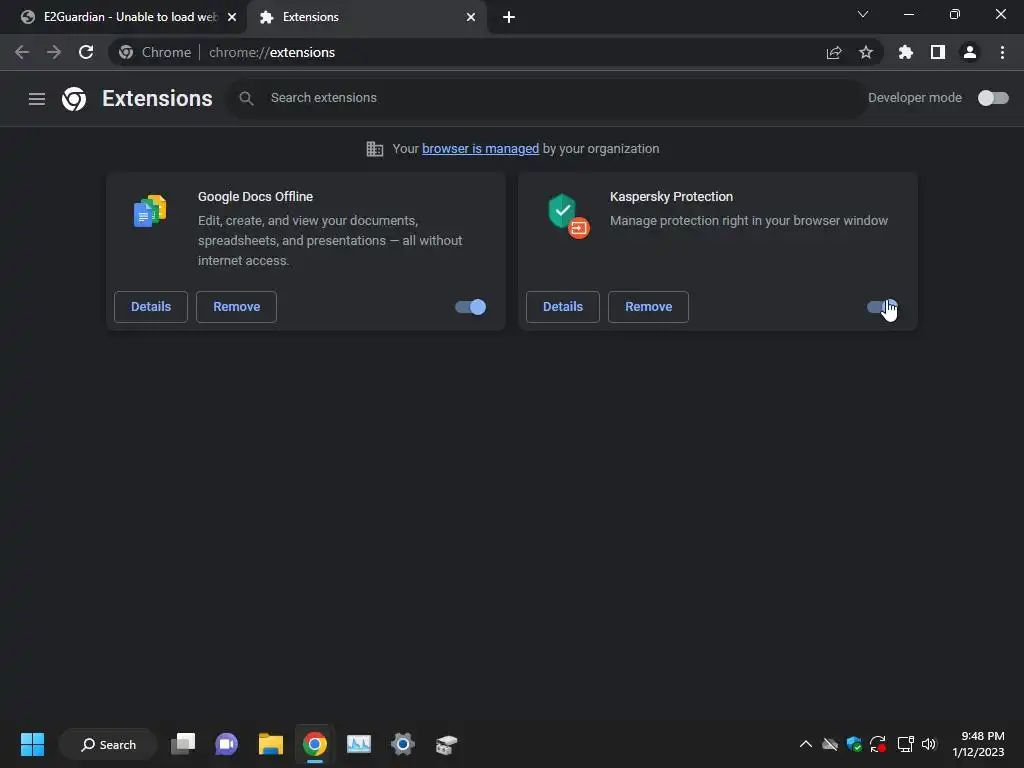
Task: Reload the extensions page
Action: click(86, 52)
